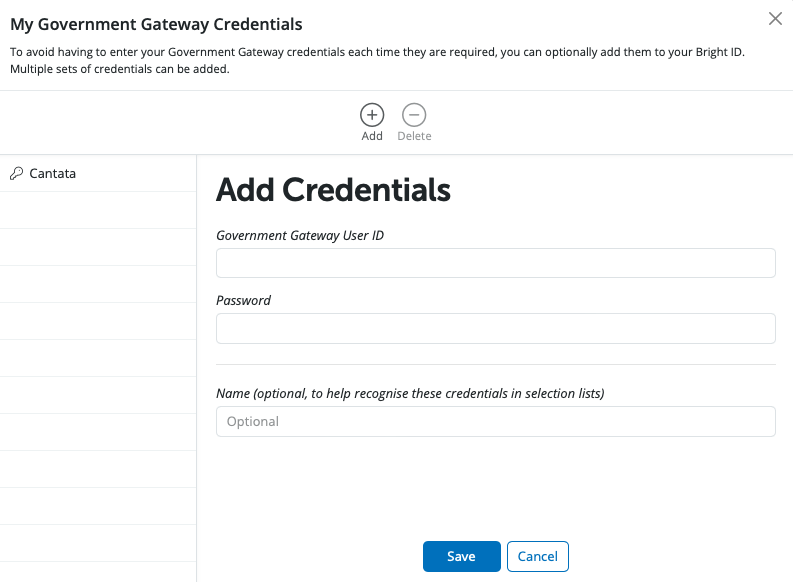Click the "Password" field label
793x582 pixels.
pyautogui.click(x=244, y=300)
